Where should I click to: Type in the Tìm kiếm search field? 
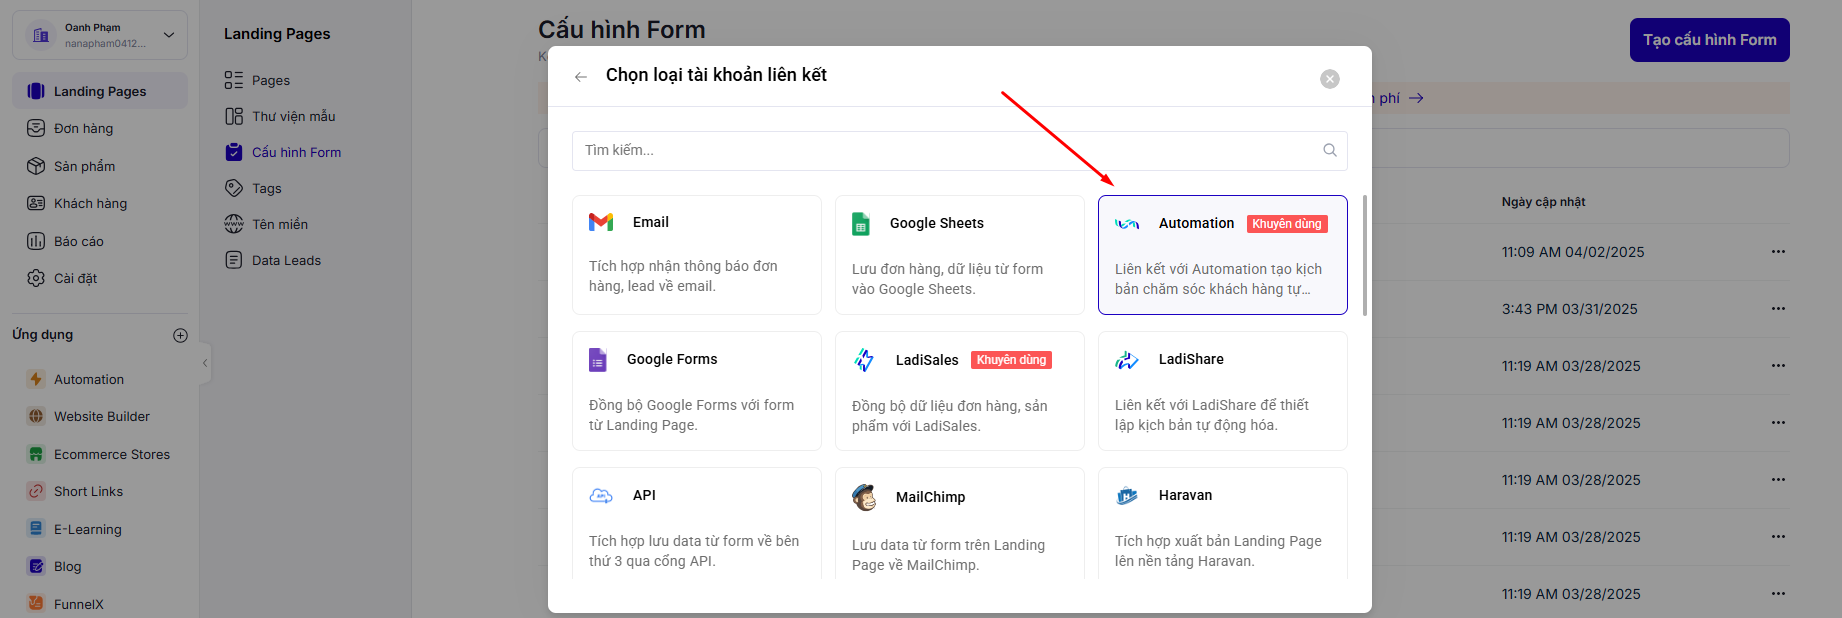click(940, 150)
